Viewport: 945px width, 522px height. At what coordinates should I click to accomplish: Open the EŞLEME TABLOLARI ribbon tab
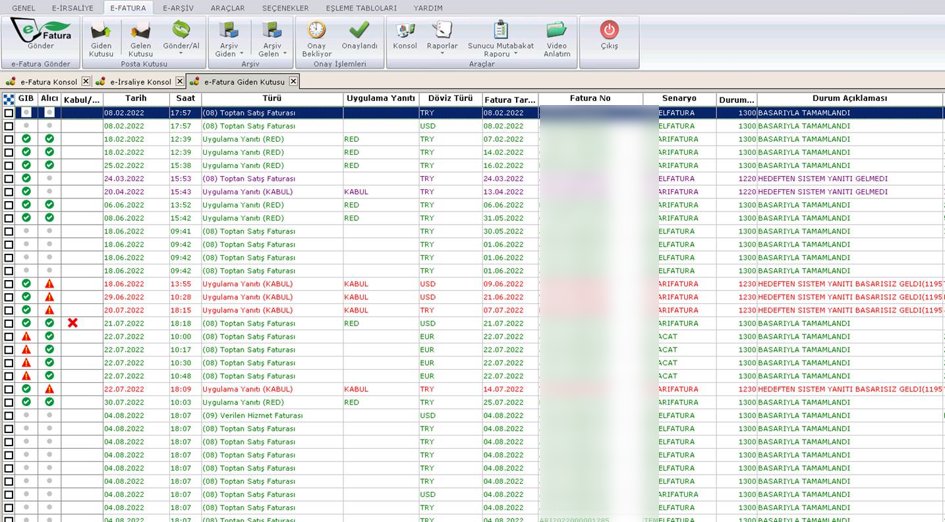361,8
